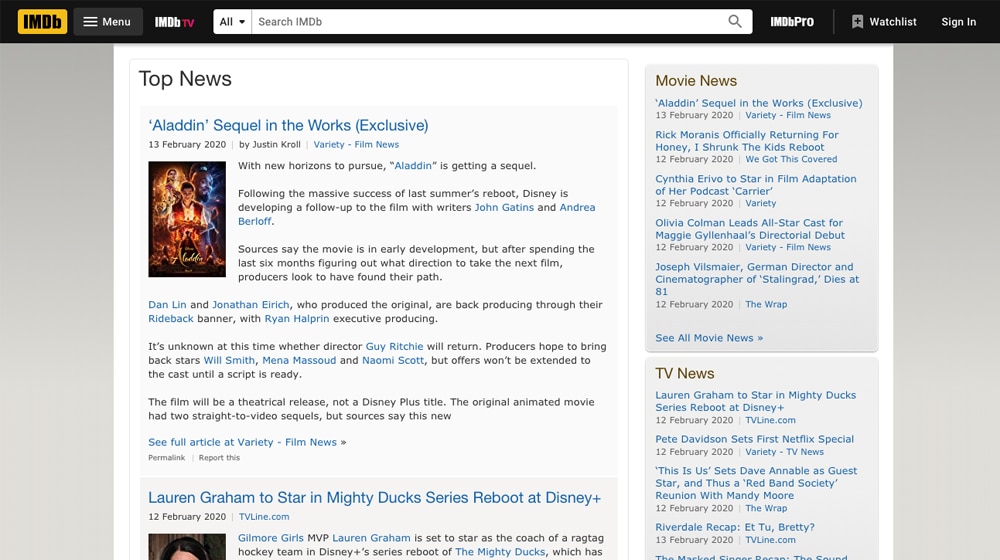Viewport: 1000px width, 560px height.
Task: Open Ryan Halprin link
Action: (297, 319)
